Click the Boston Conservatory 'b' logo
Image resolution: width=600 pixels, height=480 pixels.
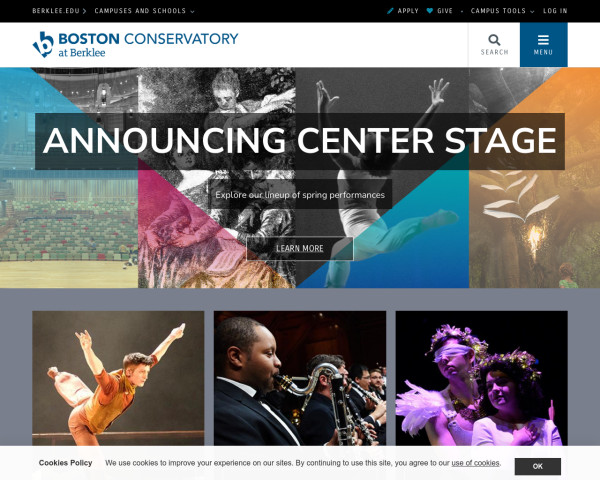pos(43,44)
